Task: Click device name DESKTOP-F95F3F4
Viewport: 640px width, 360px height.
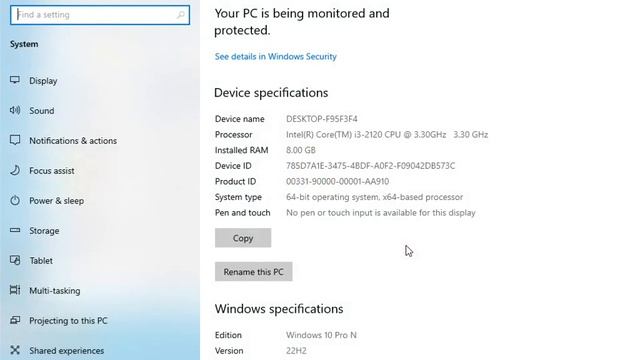Action: coord(322,119)
